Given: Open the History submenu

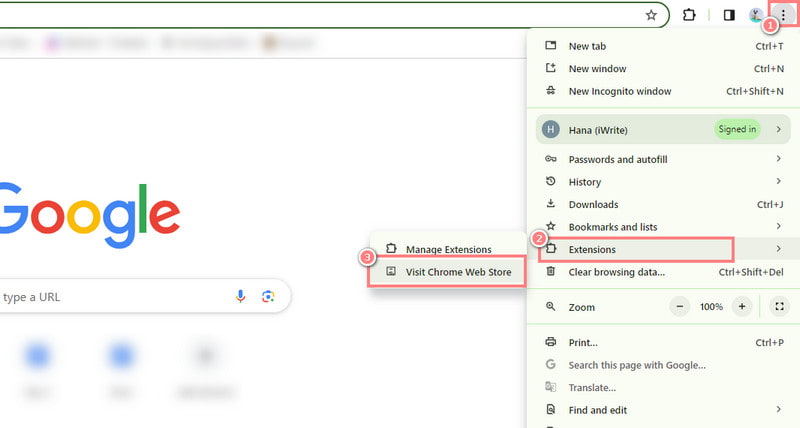Looking at the screenshot, I should click(x=664, y=182).
